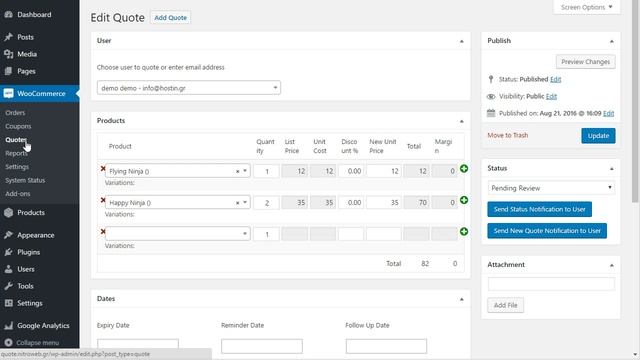The image size is (640, 360).
Task: Edit the visibility setting
Action: coord(551,96)
